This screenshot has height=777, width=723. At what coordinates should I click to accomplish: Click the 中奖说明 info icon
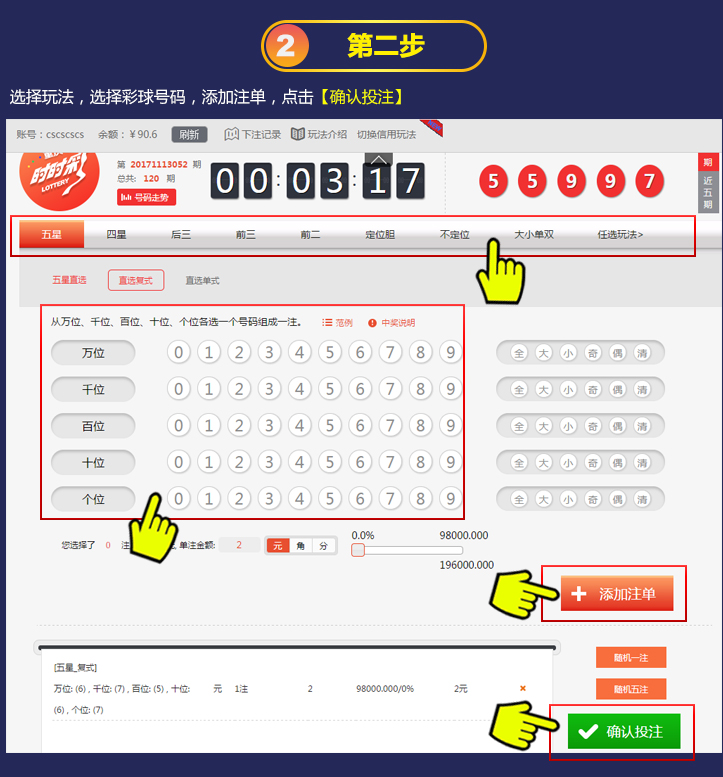coord(372,323)
